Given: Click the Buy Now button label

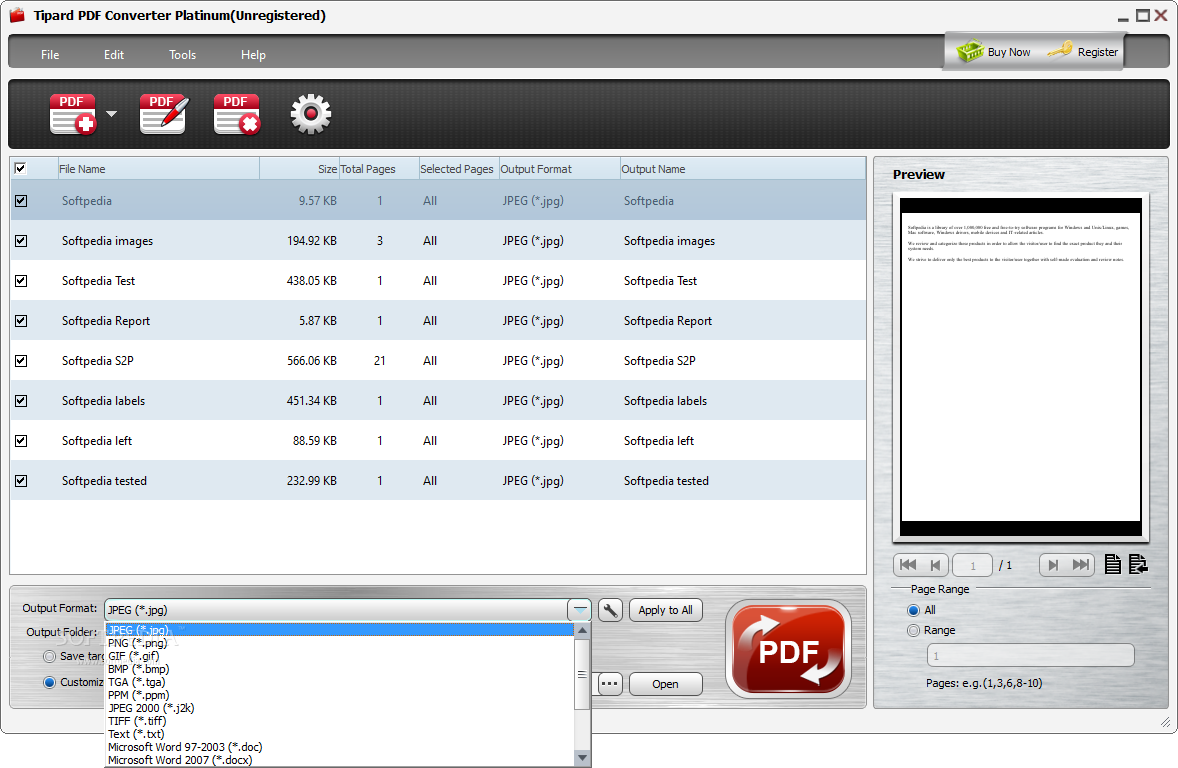Looking at the screenshot, I should click(x=1009, y=52).
